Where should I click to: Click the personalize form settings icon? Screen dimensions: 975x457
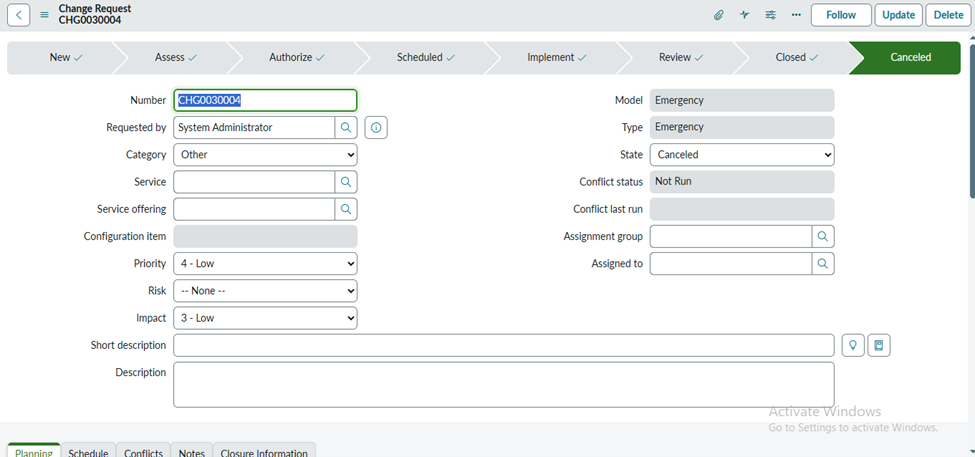click(x=770, y=15)
